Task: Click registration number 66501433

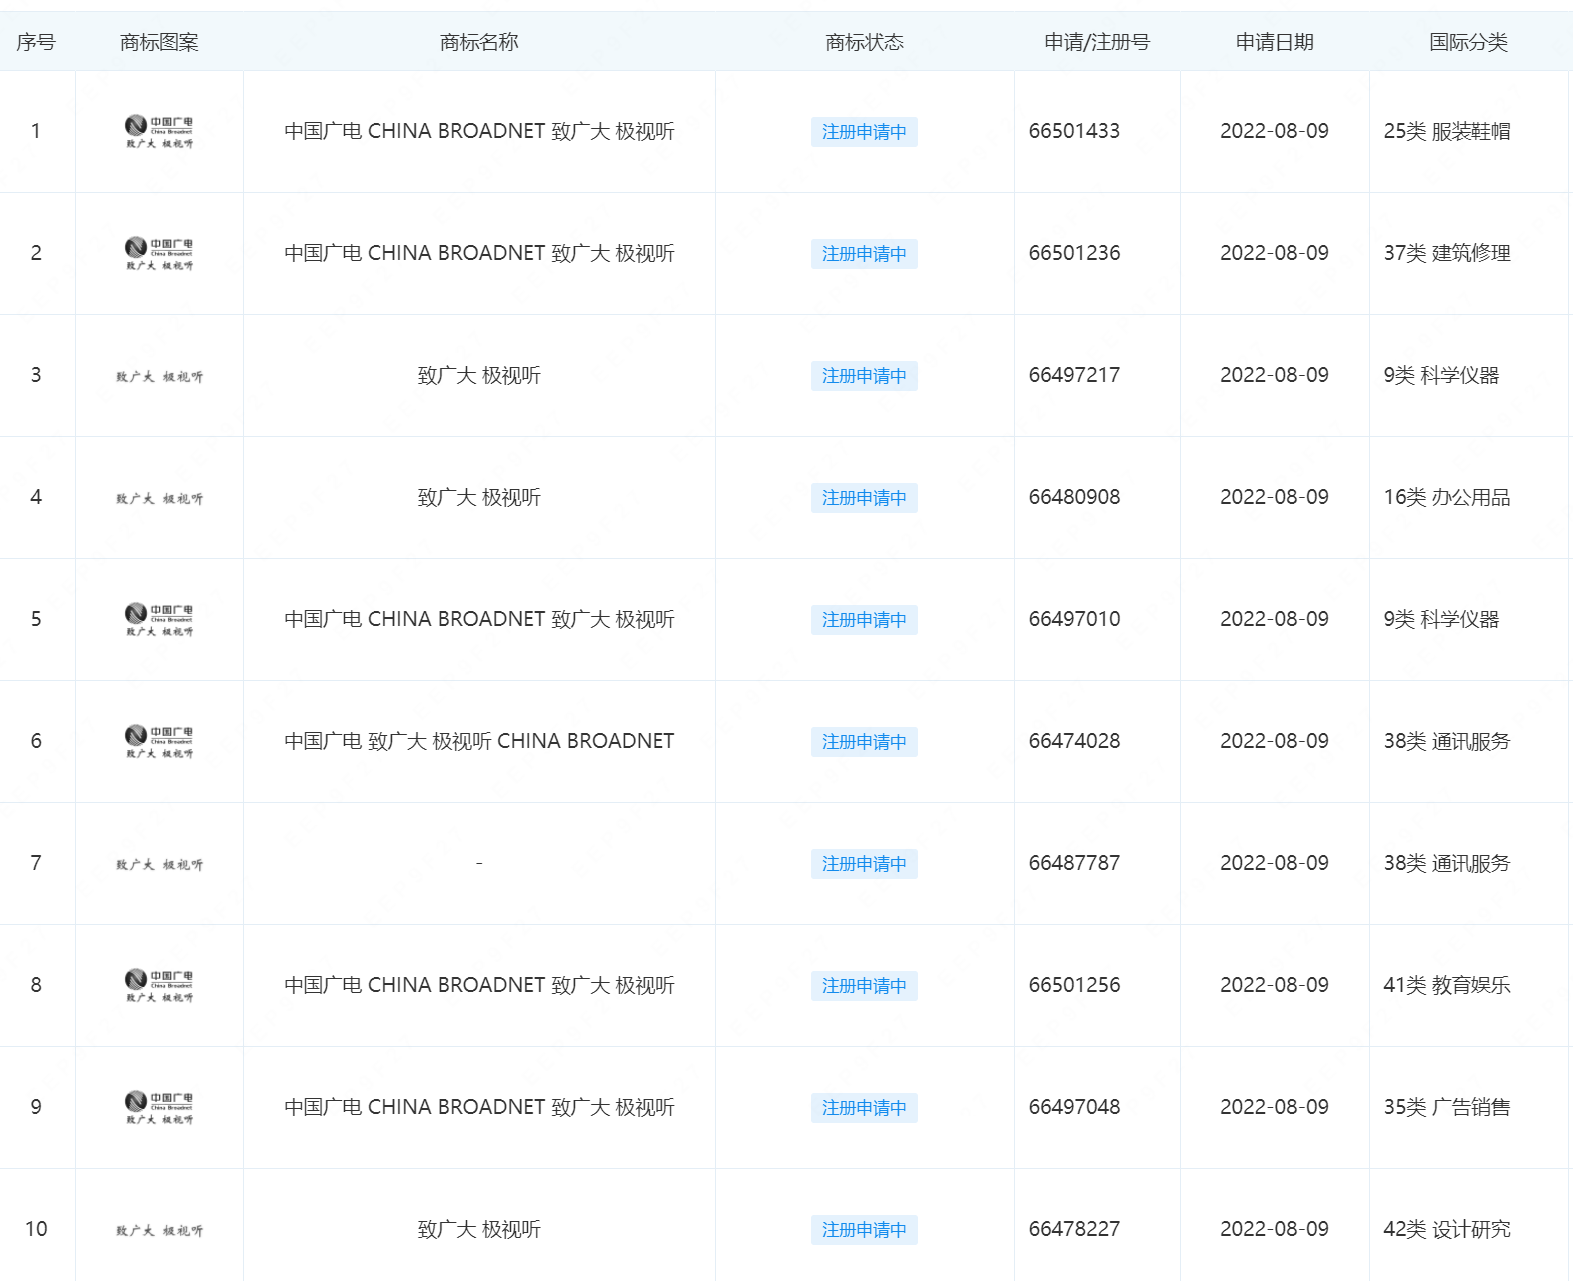Action: [x=1074, y=131]
